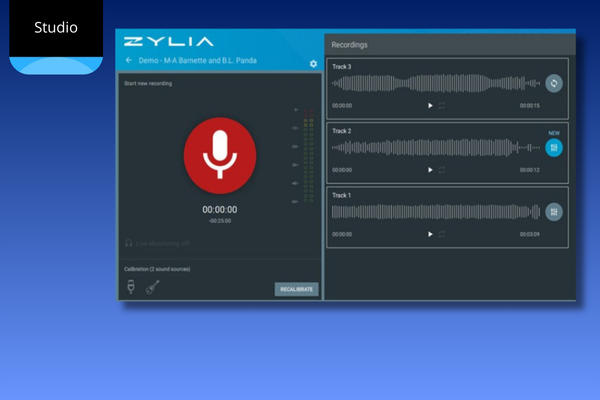600x400 pixels.
Task: Click the Calibration (2 sound sources) label
Action: click(x=157, y=269)
